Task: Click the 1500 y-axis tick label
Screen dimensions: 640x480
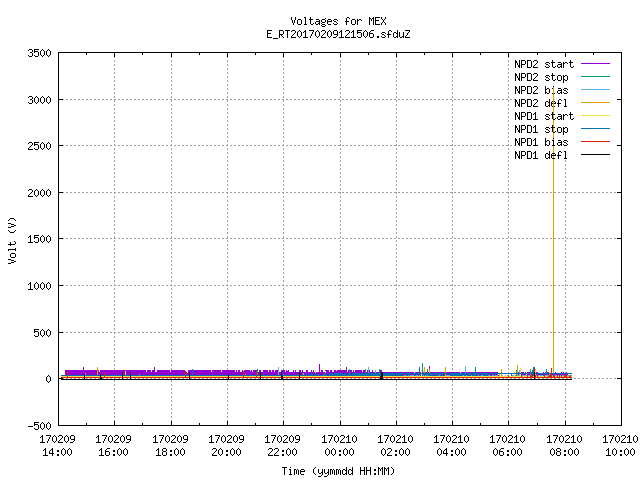Action: tap(40, 239)
